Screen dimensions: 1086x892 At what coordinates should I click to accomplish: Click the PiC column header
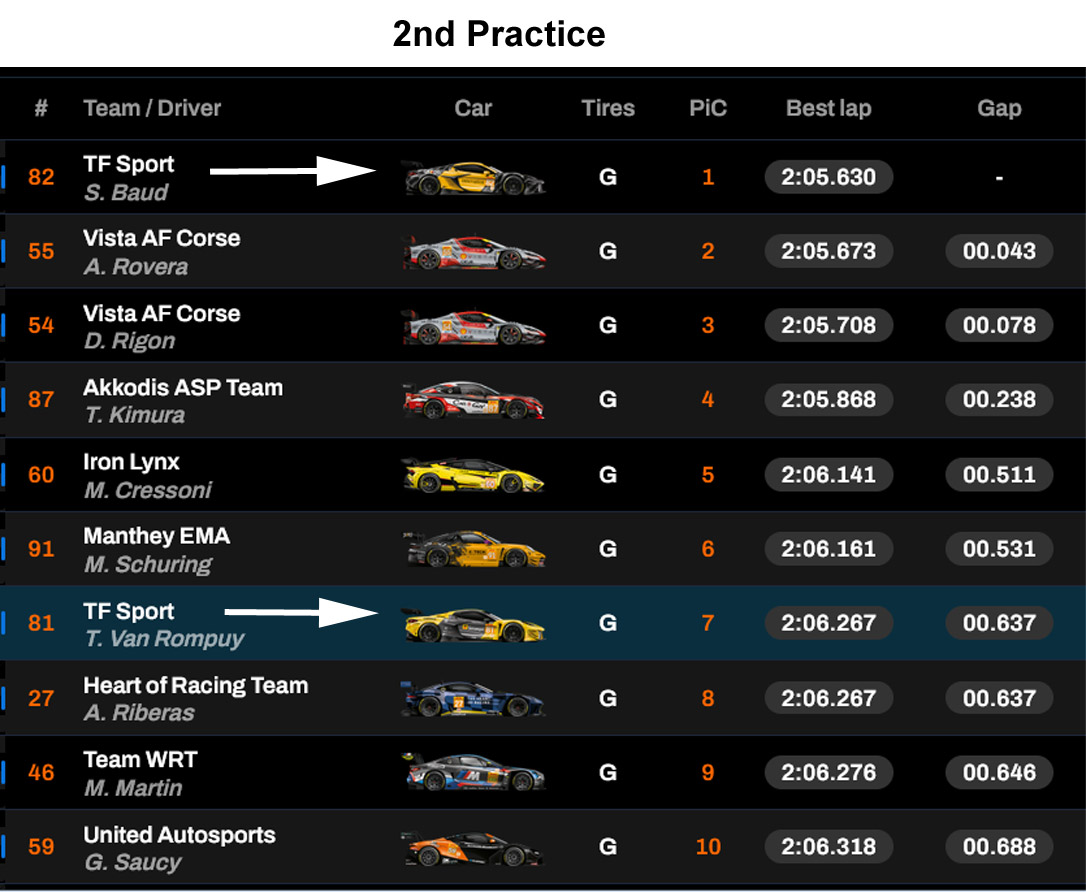point(708,108)
